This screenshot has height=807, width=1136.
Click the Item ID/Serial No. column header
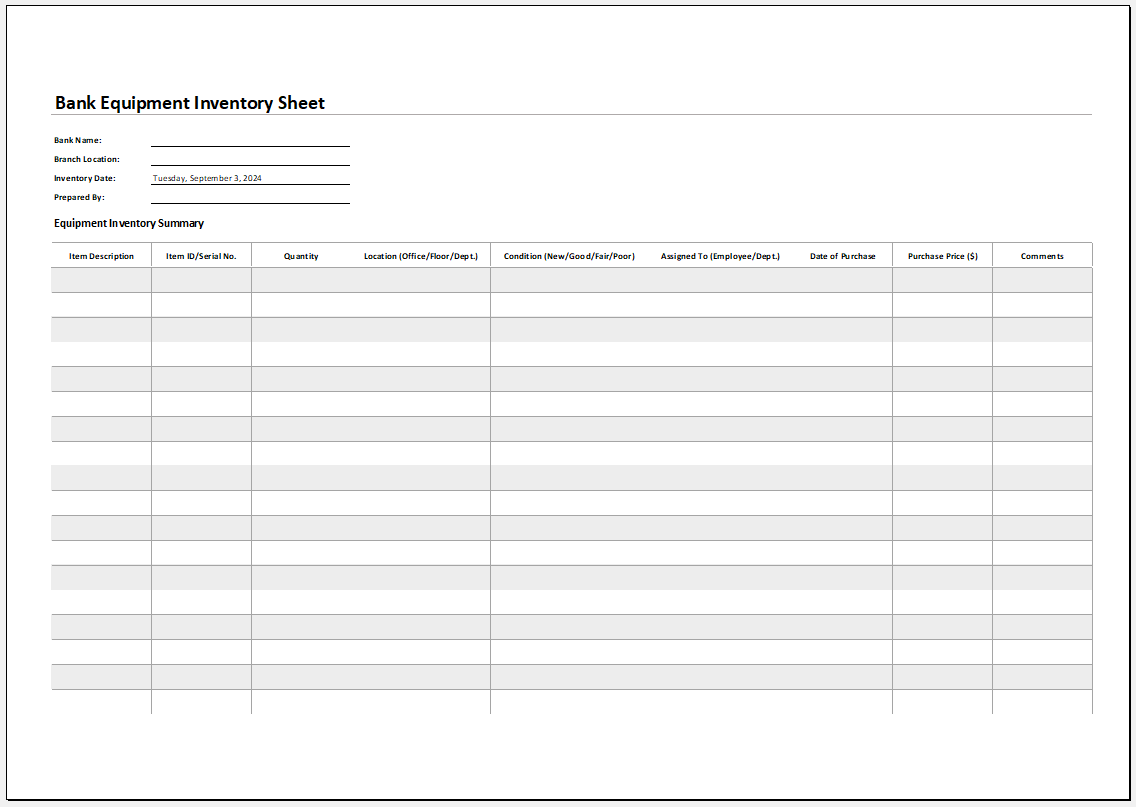201,256
